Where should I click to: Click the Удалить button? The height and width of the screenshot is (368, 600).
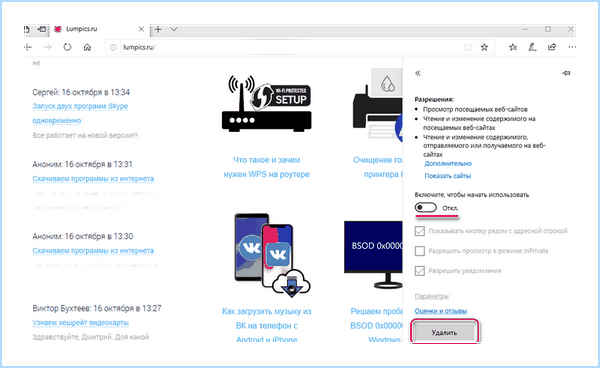tap(444, 333)
